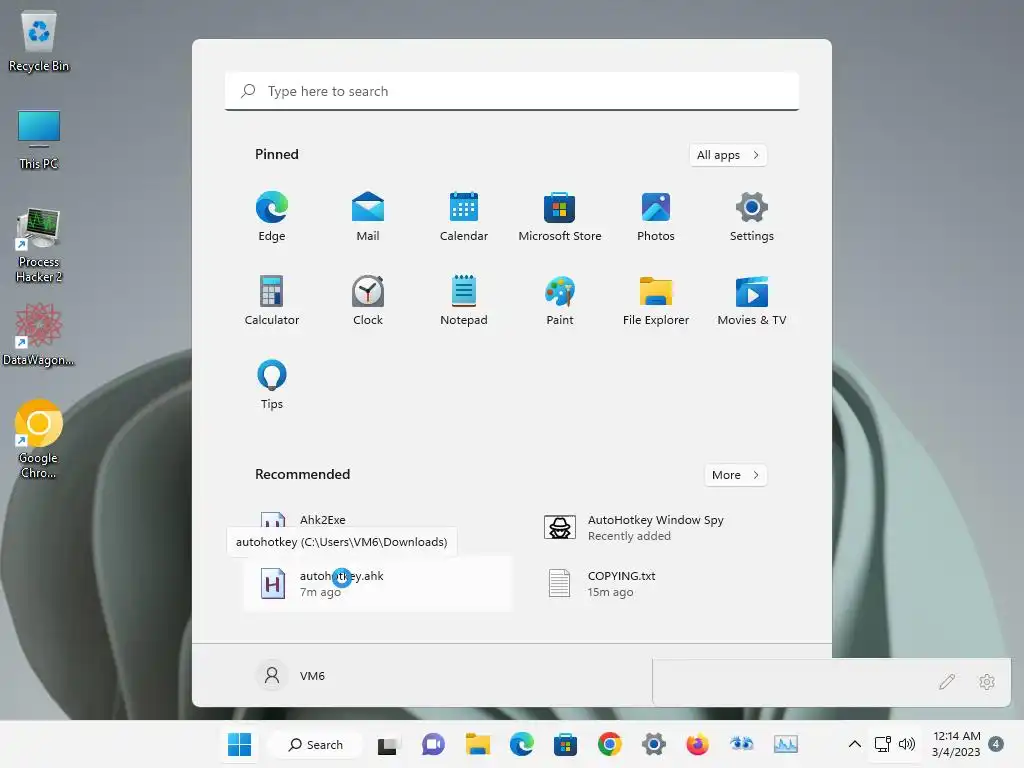Click the pencil edit icon in flyout
1024x768 pixels.
click(947, 682)
